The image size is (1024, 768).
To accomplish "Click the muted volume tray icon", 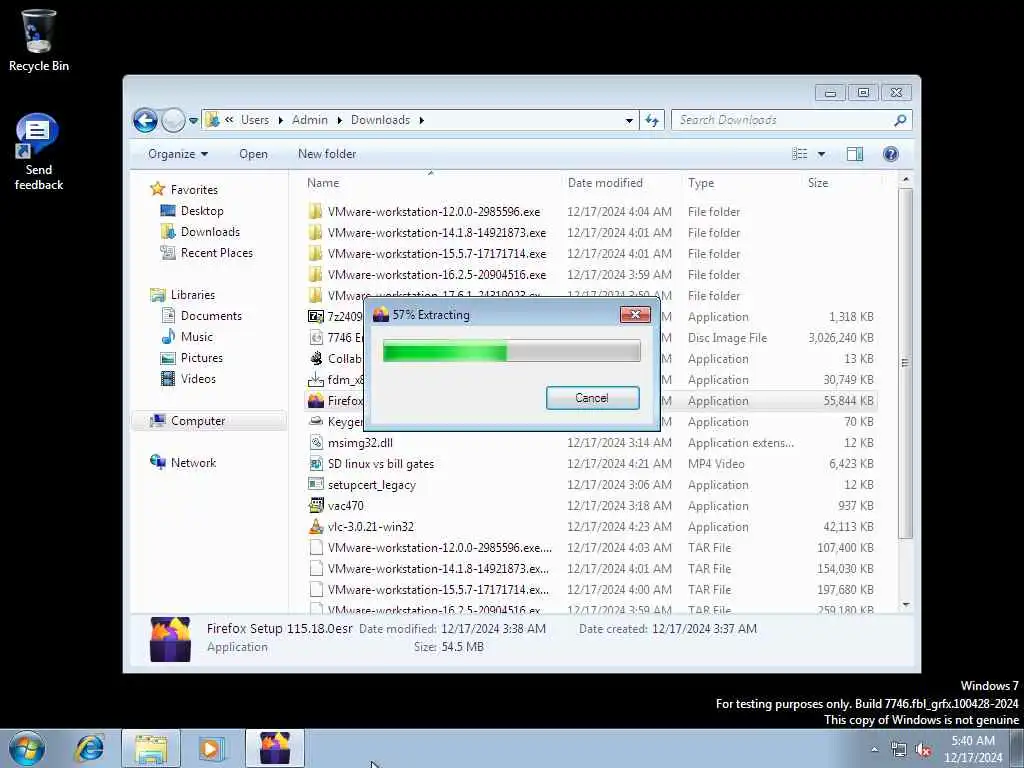I will pos(923,750).
